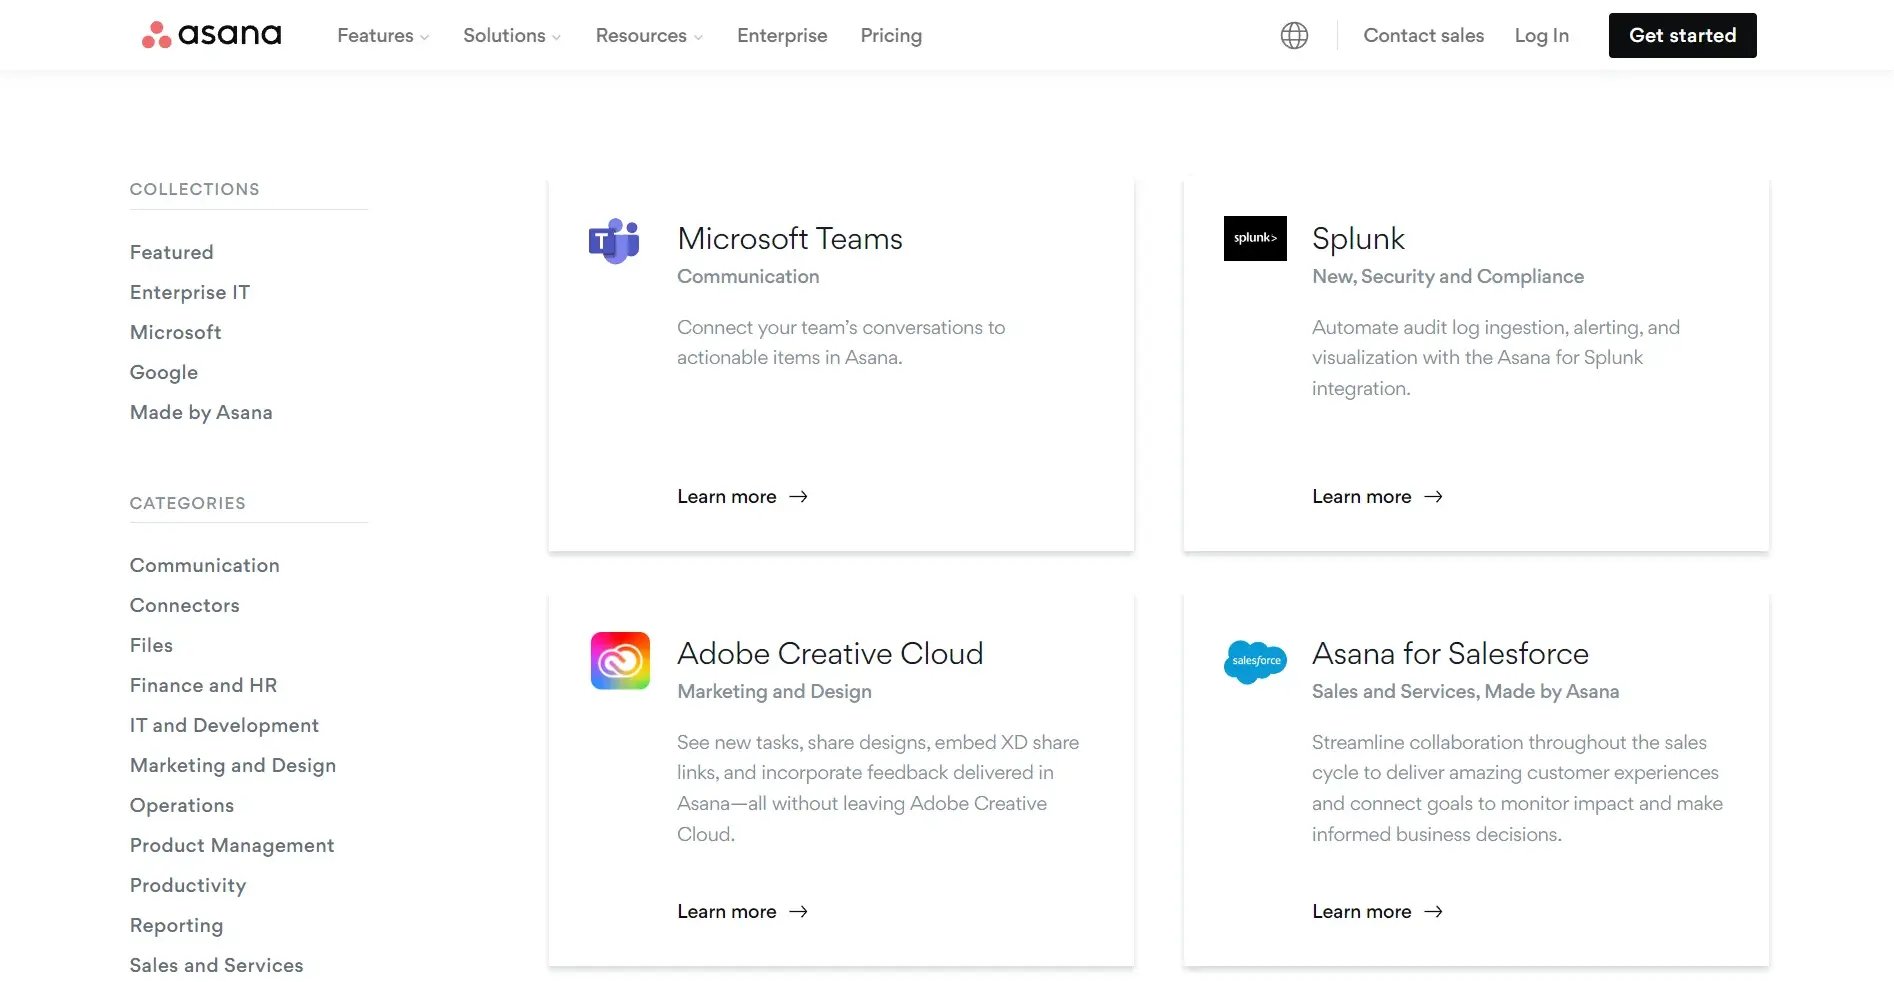Screen dimensions: 1894x982
Task: Expand the Features dropdown menu
Action: 383,36
